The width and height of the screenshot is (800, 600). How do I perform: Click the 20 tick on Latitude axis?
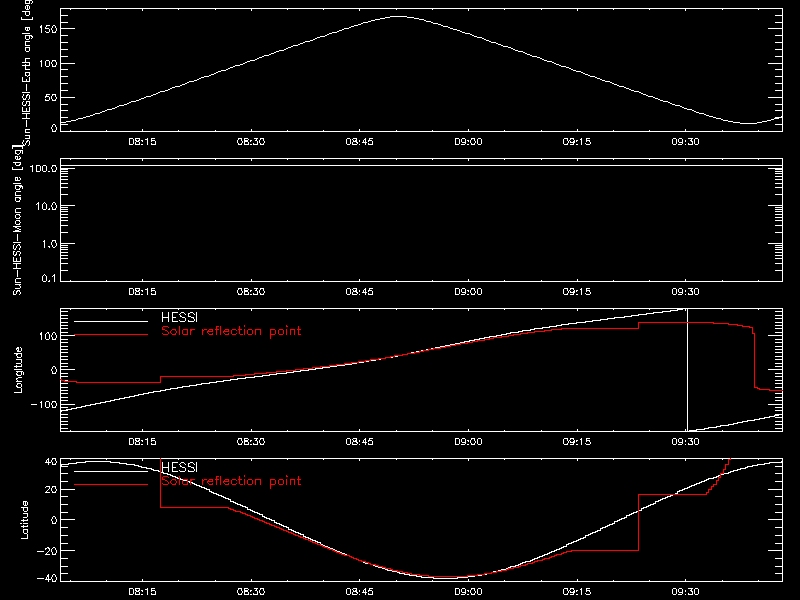tap(51, 490)
